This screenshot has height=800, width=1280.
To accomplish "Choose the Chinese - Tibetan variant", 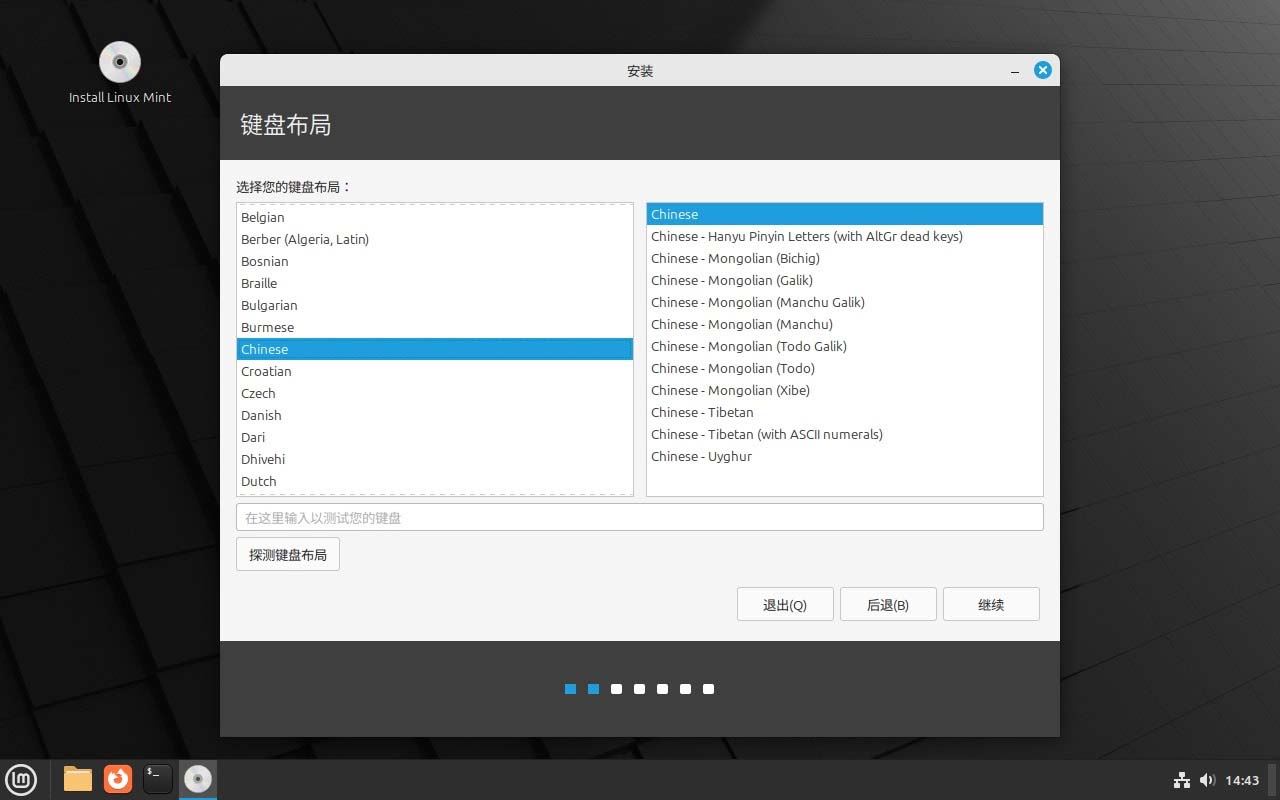I will tap(702, 412).
